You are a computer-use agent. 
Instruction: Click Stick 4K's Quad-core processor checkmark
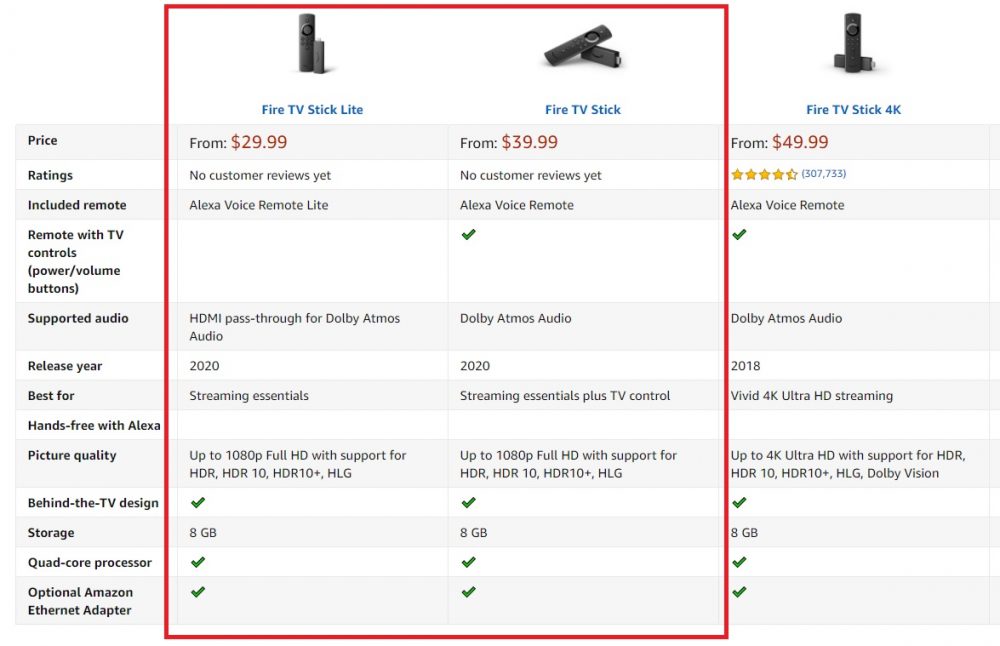(x=739, y=562)
